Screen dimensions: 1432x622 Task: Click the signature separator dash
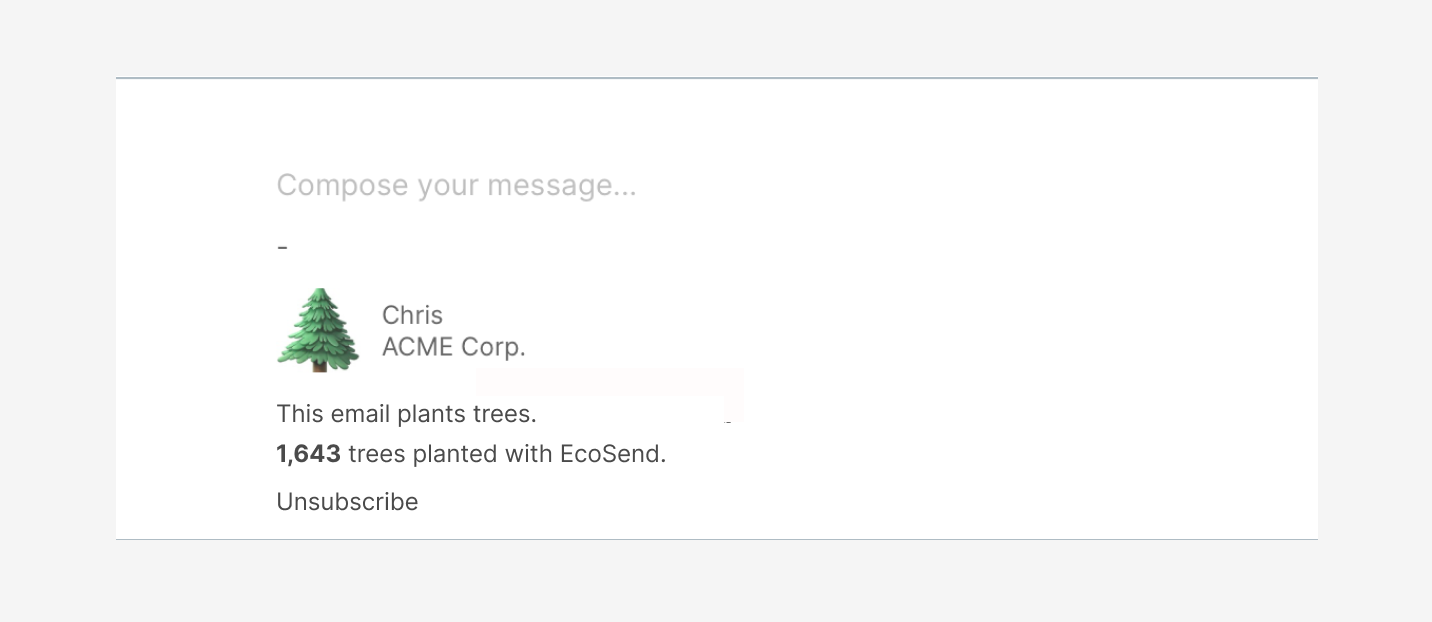click(282, 246)
